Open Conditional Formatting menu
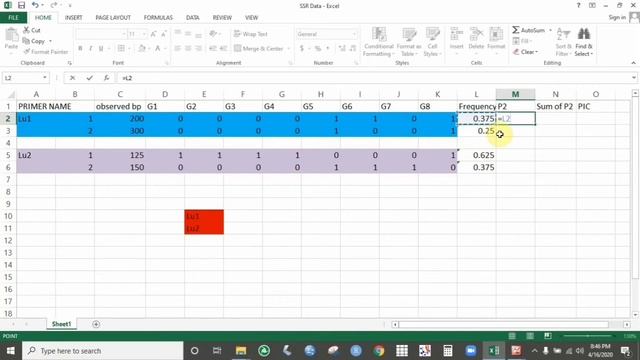The width and height of the screenshot is (640, 360). click(x=379, y=42)
